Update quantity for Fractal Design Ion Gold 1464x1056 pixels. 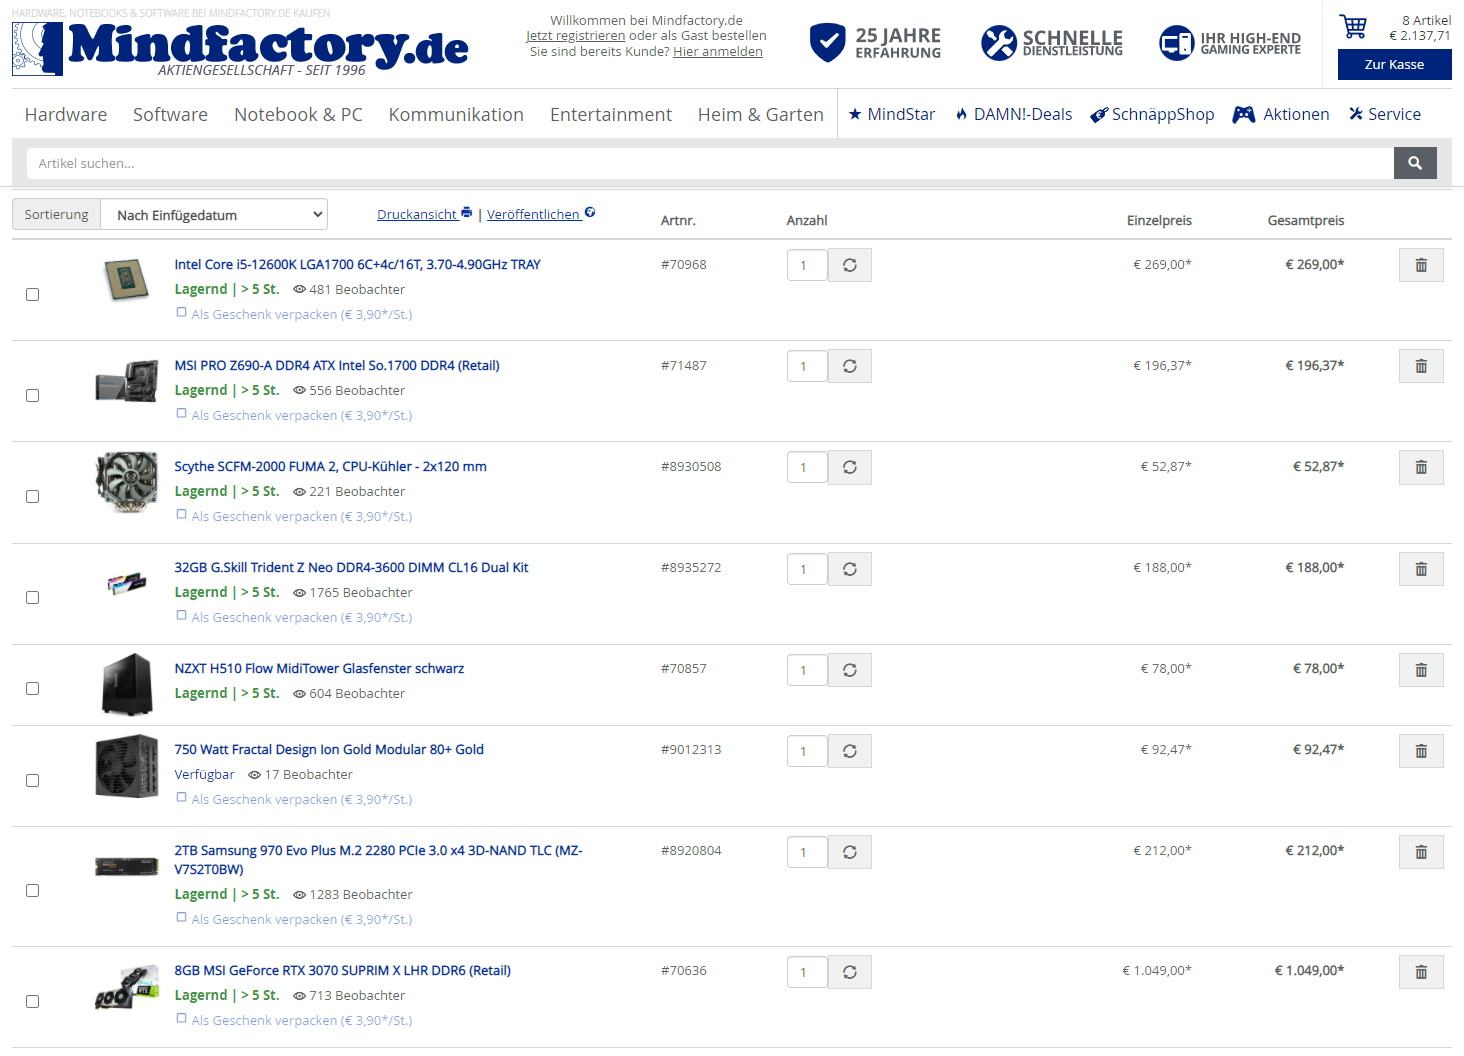pos(850,751)
